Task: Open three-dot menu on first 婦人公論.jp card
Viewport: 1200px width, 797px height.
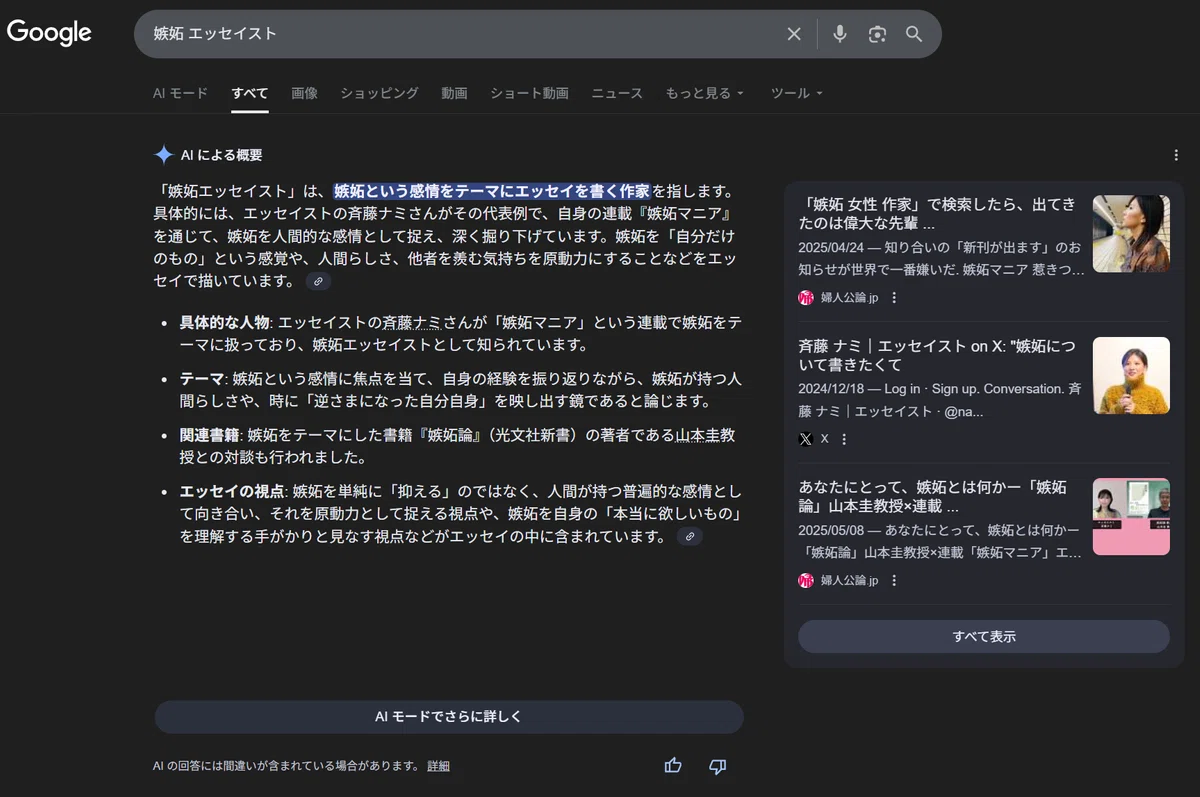Action: (894, 297)
